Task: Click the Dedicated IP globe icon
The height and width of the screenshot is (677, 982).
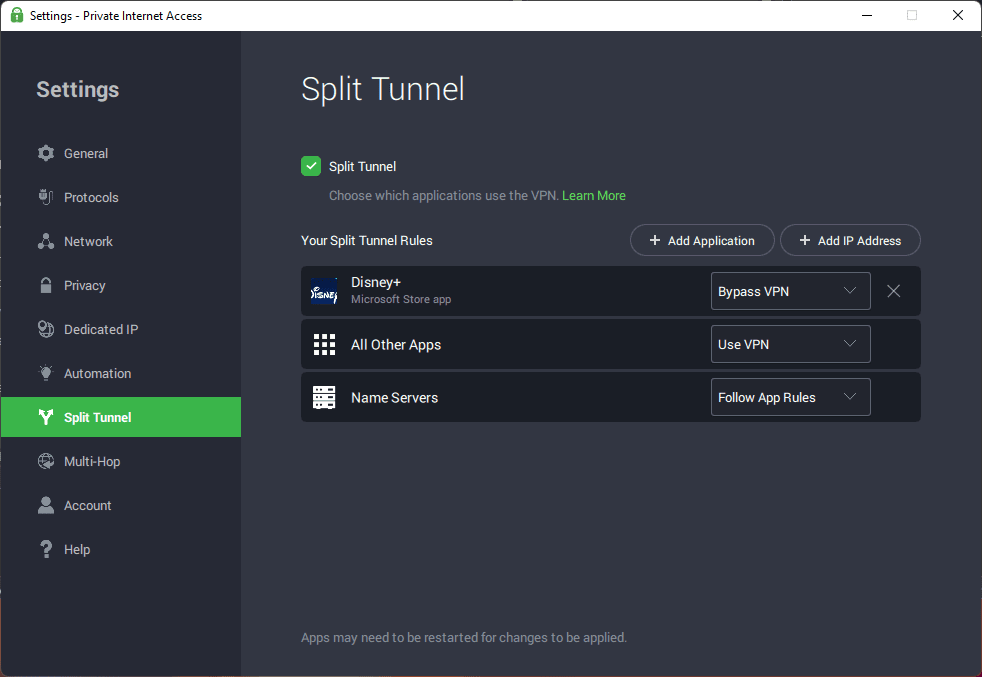Action: 46,329
